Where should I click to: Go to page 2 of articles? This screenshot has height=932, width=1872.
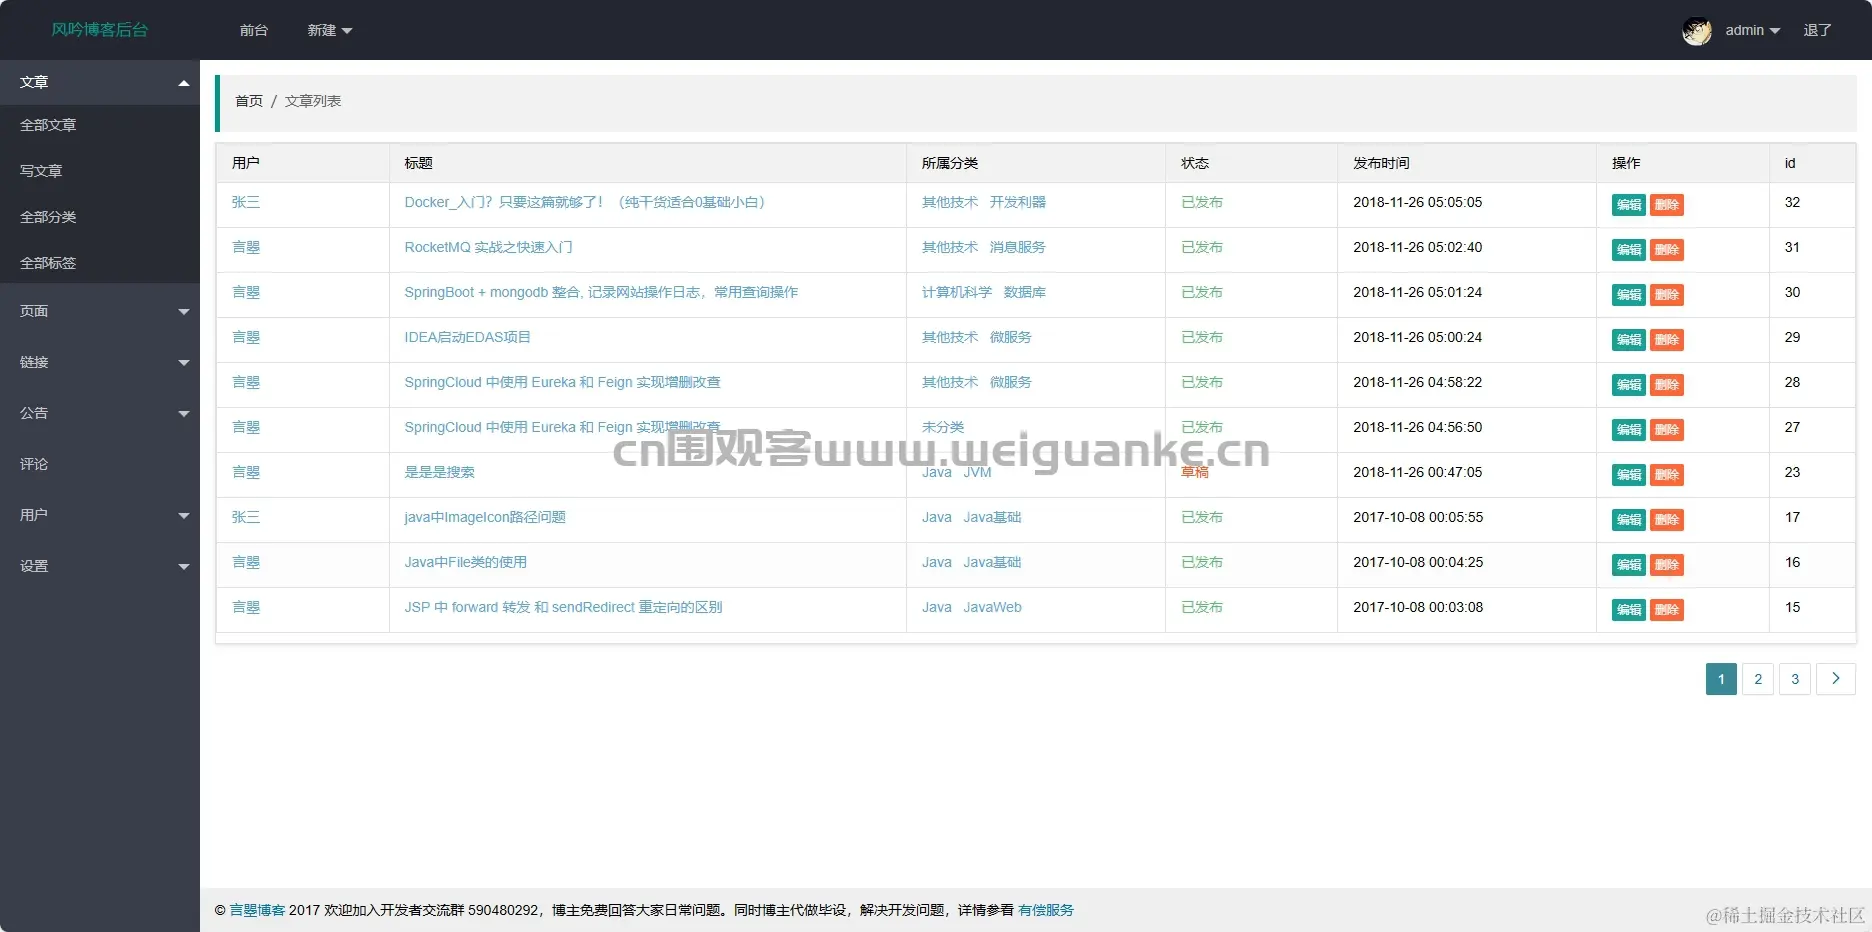[x=1758, y=679]
